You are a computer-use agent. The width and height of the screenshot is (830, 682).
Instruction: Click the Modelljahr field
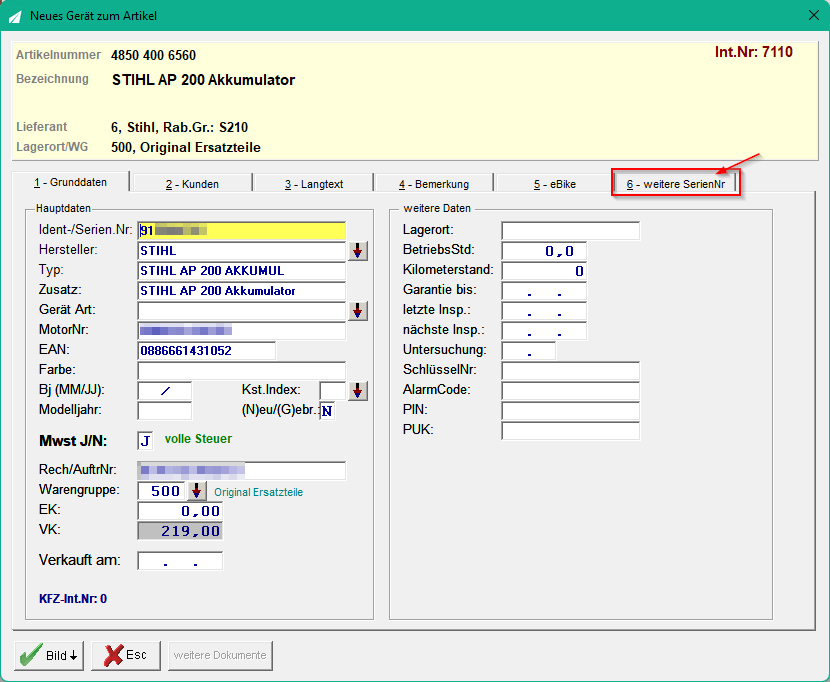pyautogui.click(x=165, y=411)
